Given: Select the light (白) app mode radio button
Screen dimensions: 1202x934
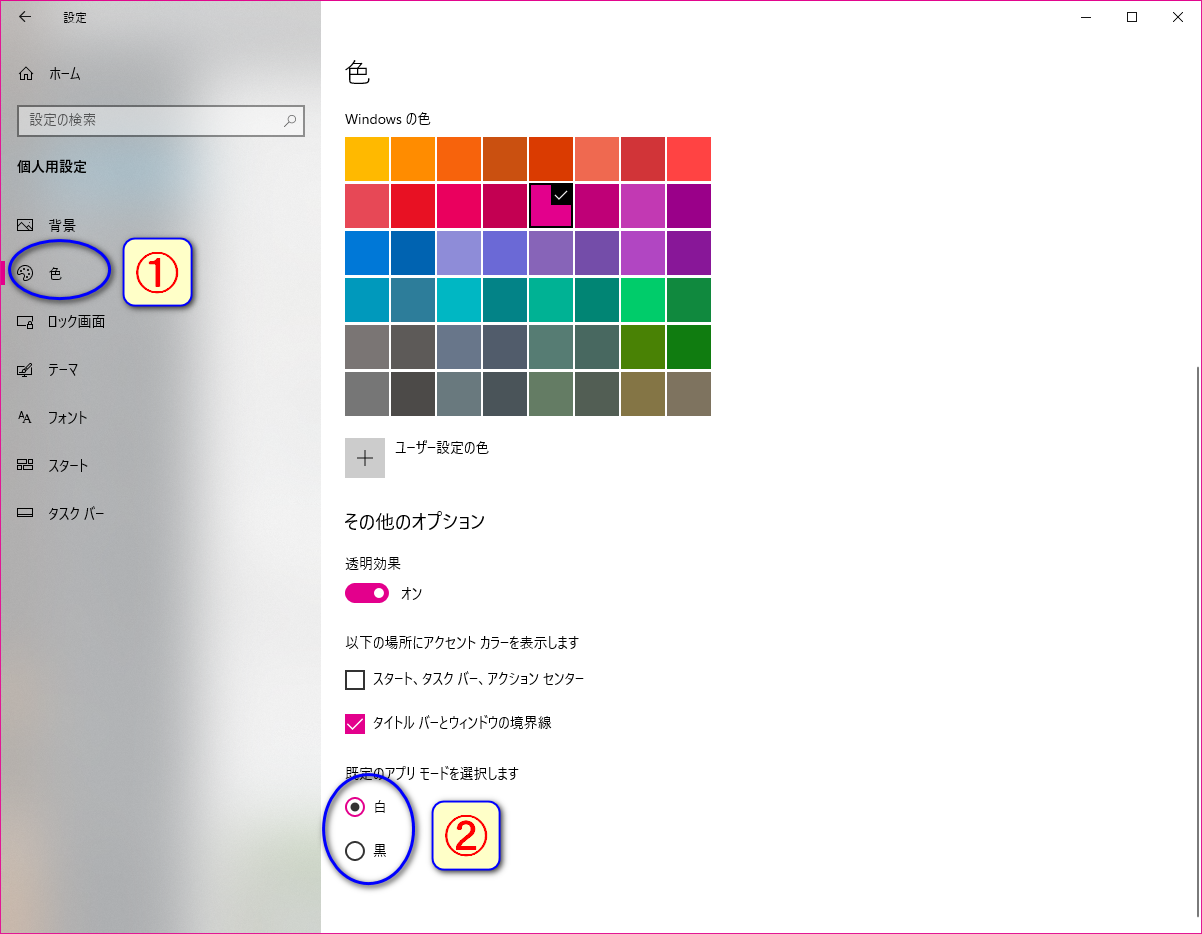Looking at the screenshot, I should click(x=355, y=807).
